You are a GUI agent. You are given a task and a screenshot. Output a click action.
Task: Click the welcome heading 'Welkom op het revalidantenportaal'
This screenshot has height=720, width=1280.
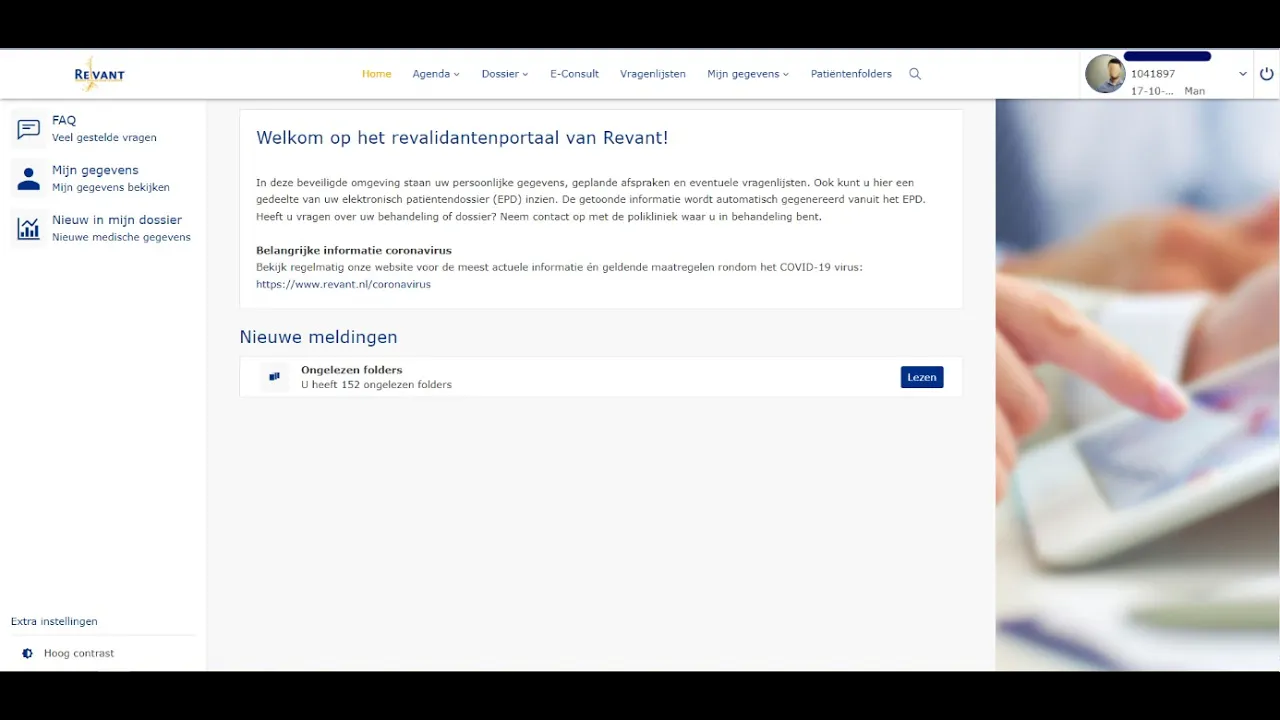(x=462, y=138)
